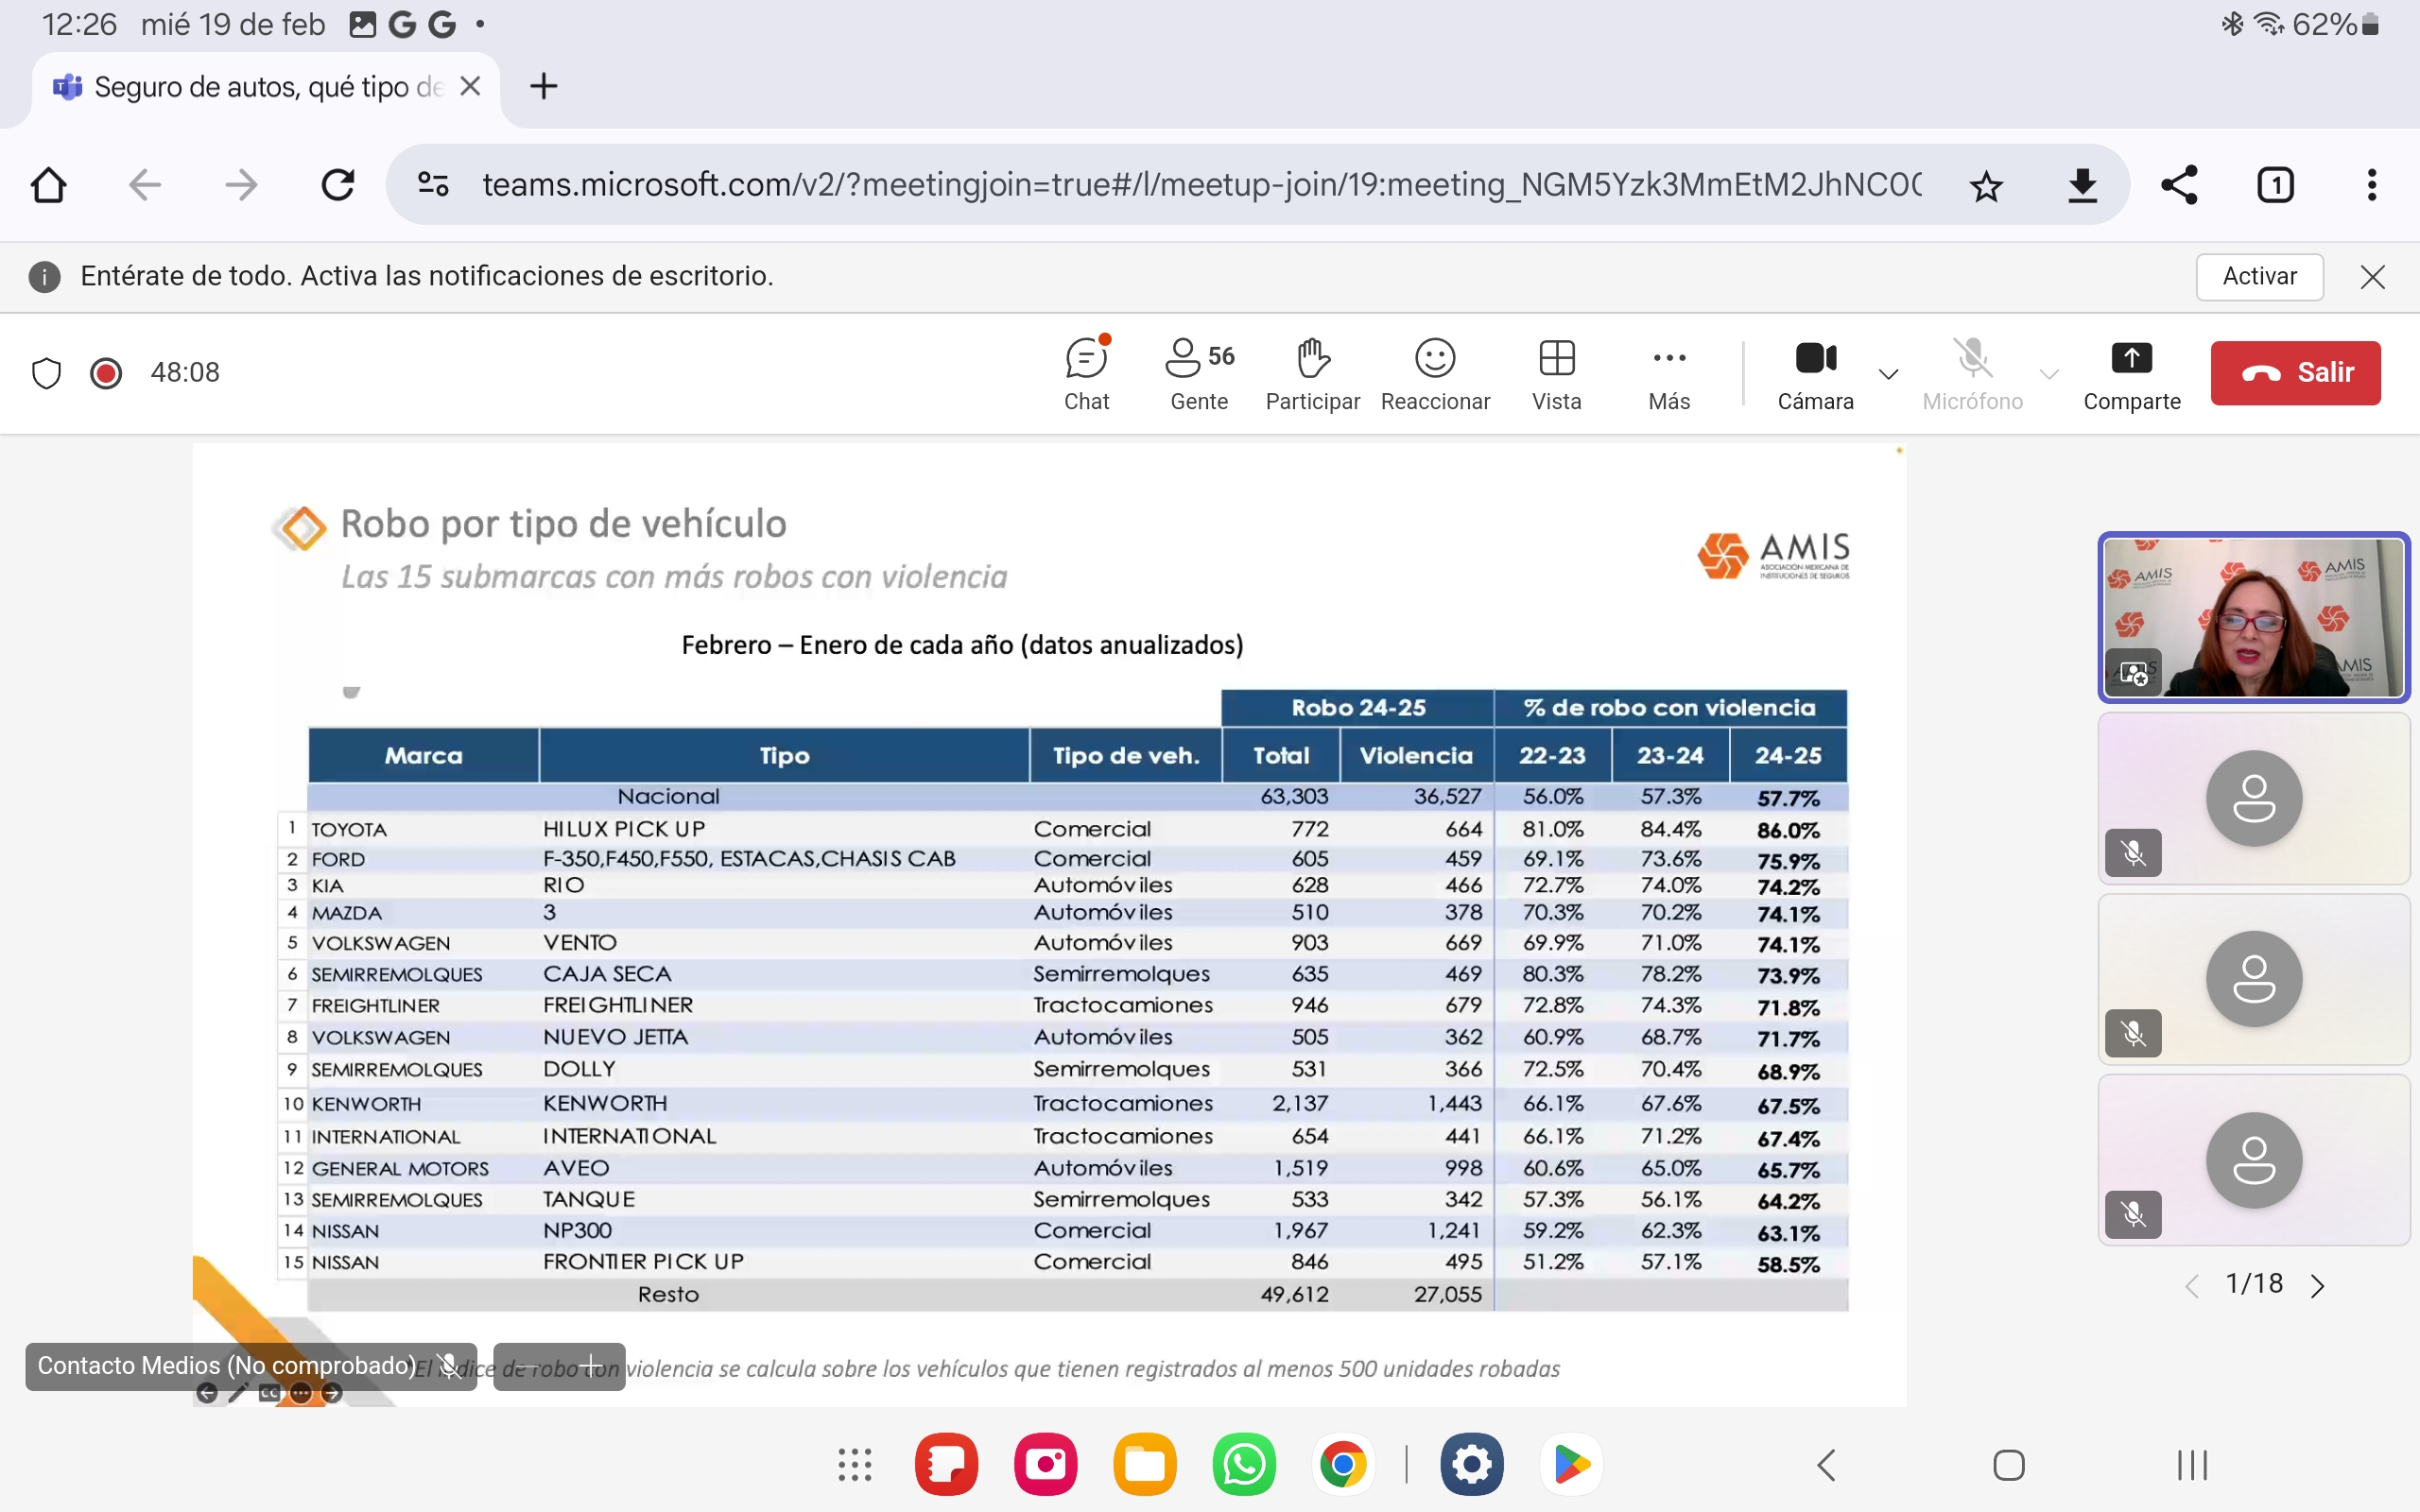Screen dimensions: 2420x1512
Task: Open the Reaccionar emoji reactions
Action: tap(1435, 374)
